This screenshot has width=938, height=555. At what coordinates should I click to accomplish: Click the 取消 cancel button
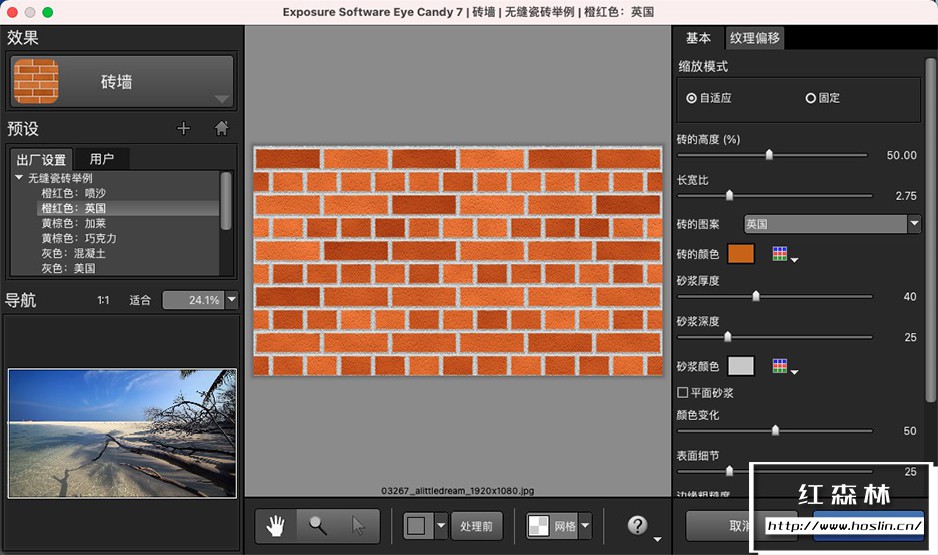click(x=740, y=526)
